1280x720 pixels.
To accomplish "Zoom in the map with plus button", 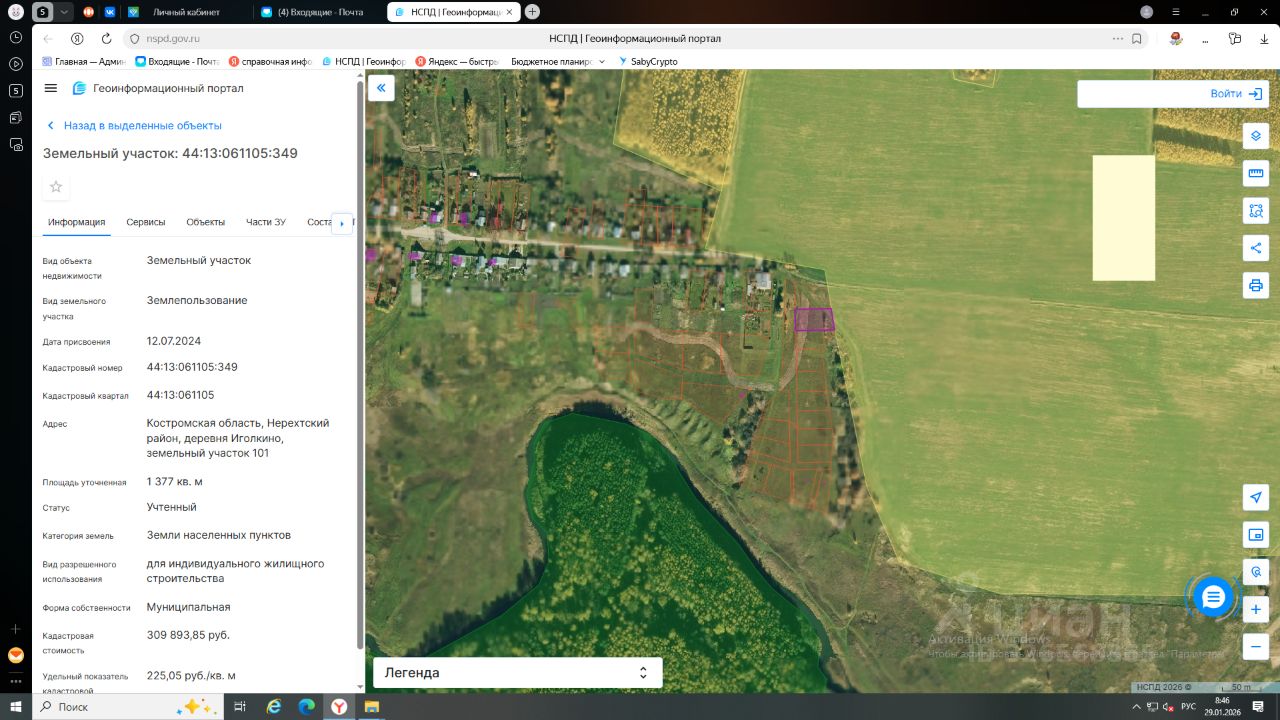I will pos(1256,609).
